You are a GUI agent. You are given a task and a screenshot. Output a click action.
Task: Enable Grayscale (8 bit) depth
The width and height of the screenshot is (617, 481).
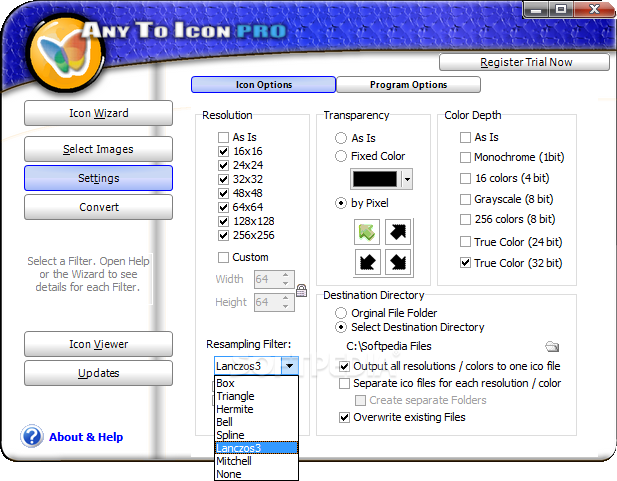[x=466, y=199]
